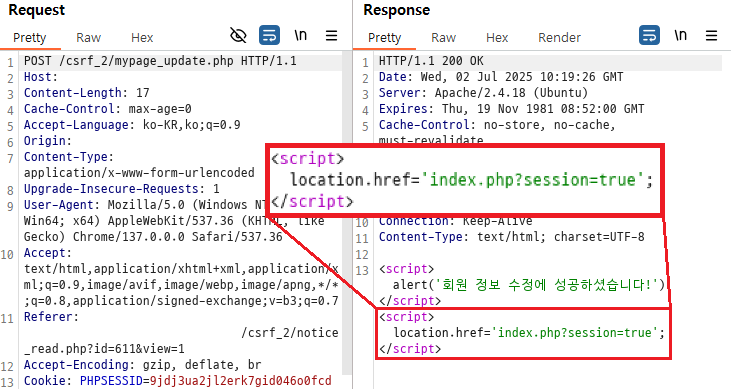Click the HTTP/1.1 200 OK status line
731x389 pixels.
431,61
